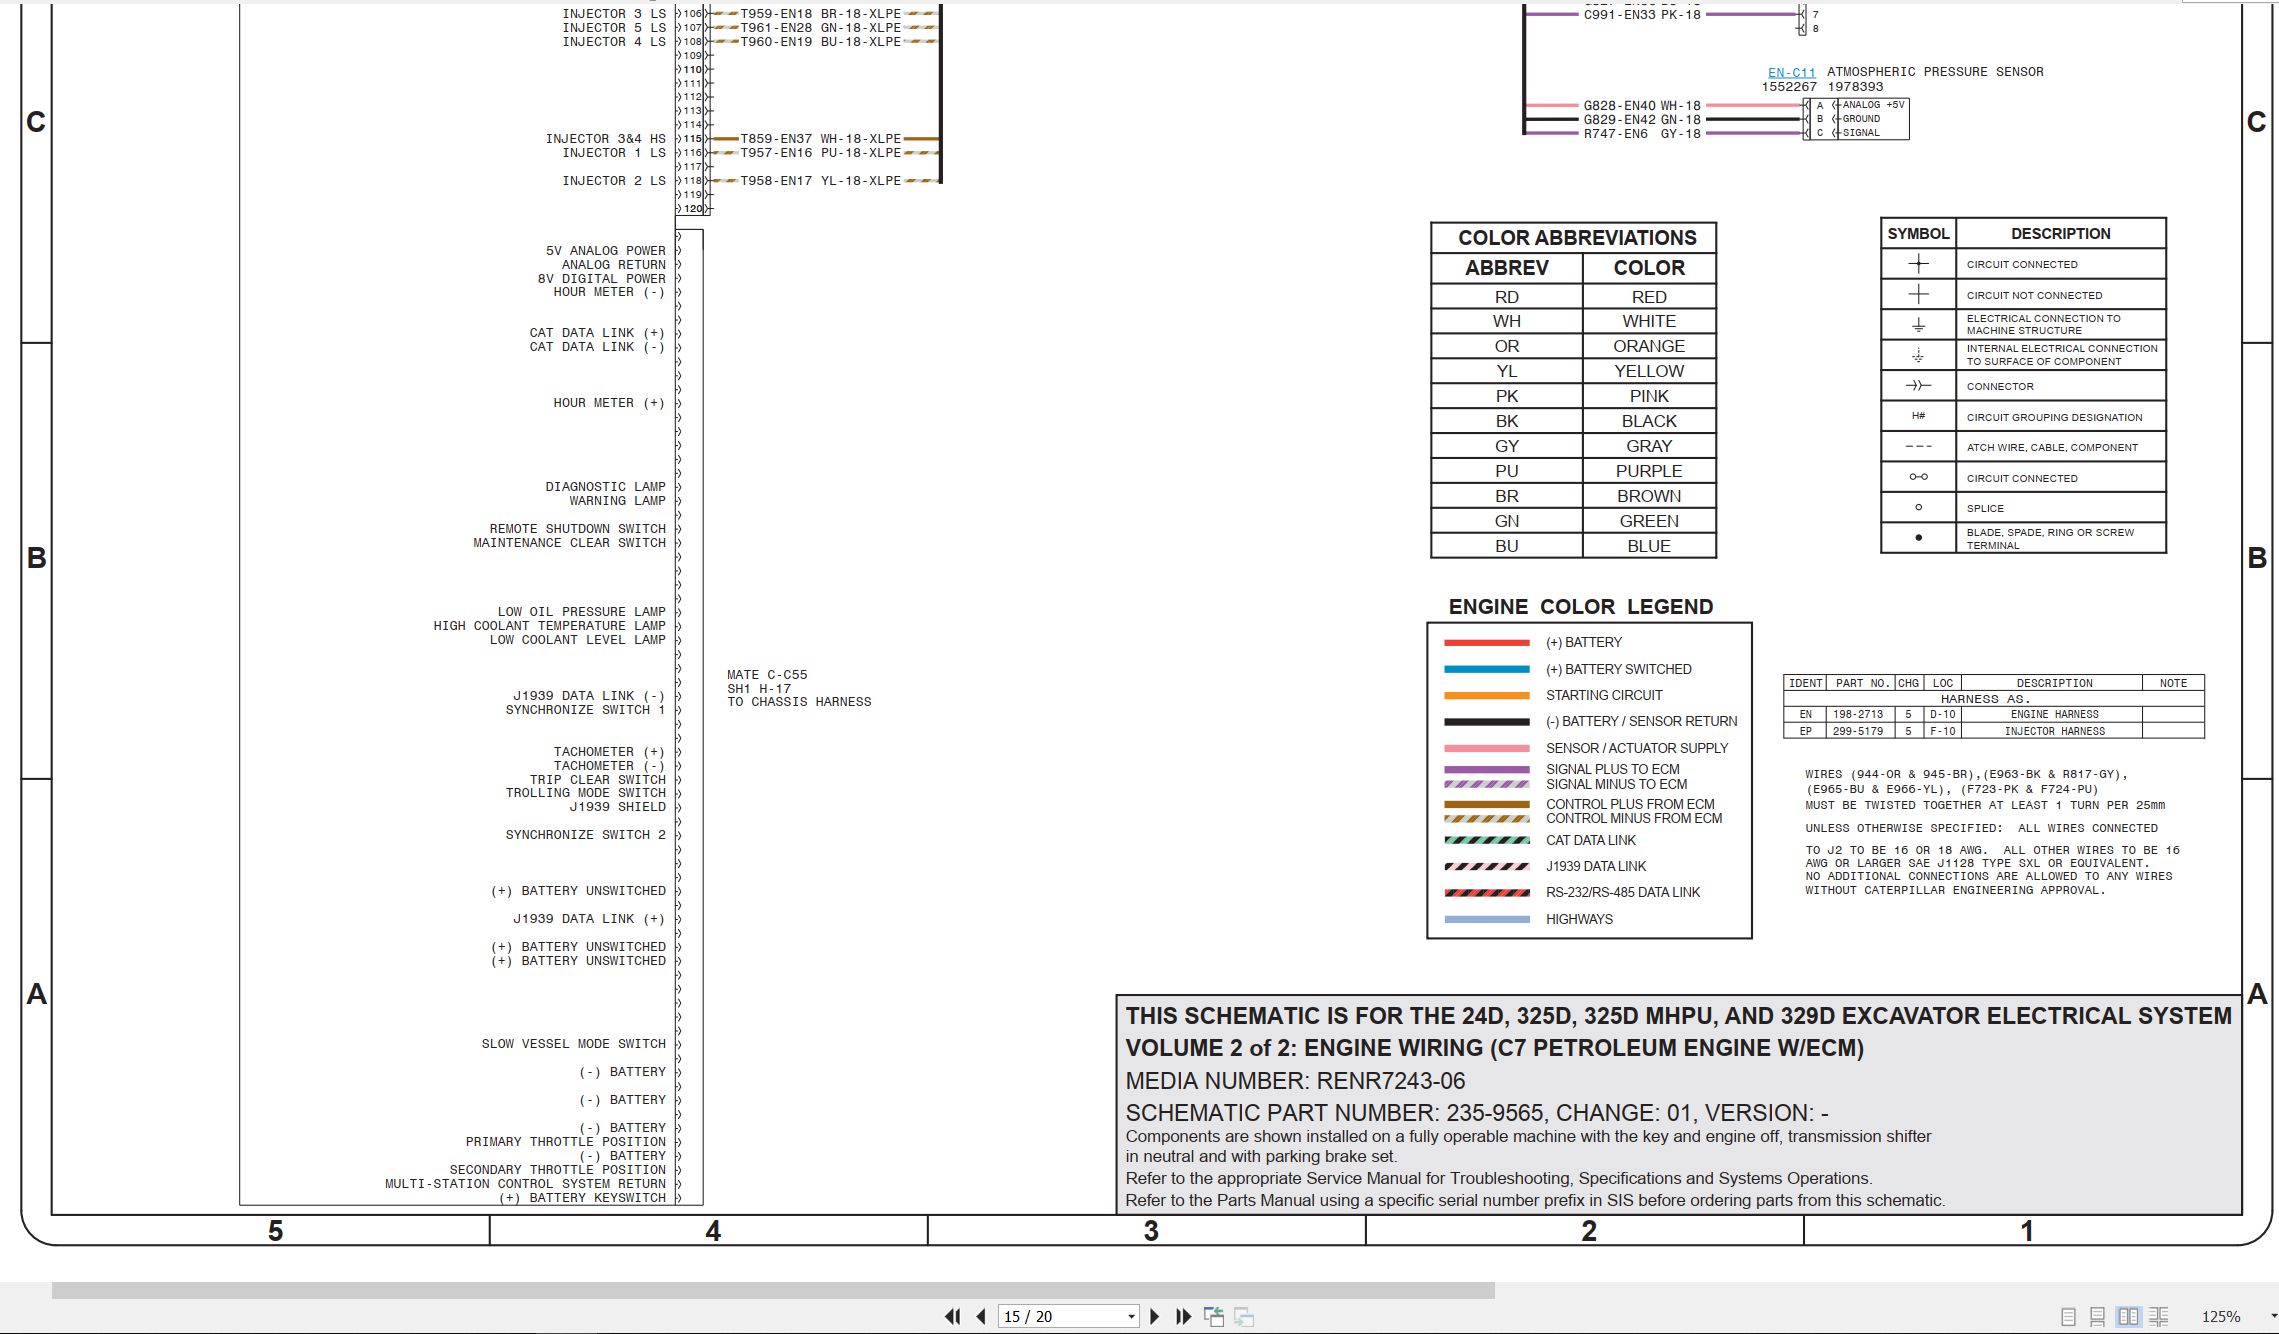The height and width of the screenshot is (1334, 2279).
Task: Click the EN-C11 connector link
Action: 1791,72
